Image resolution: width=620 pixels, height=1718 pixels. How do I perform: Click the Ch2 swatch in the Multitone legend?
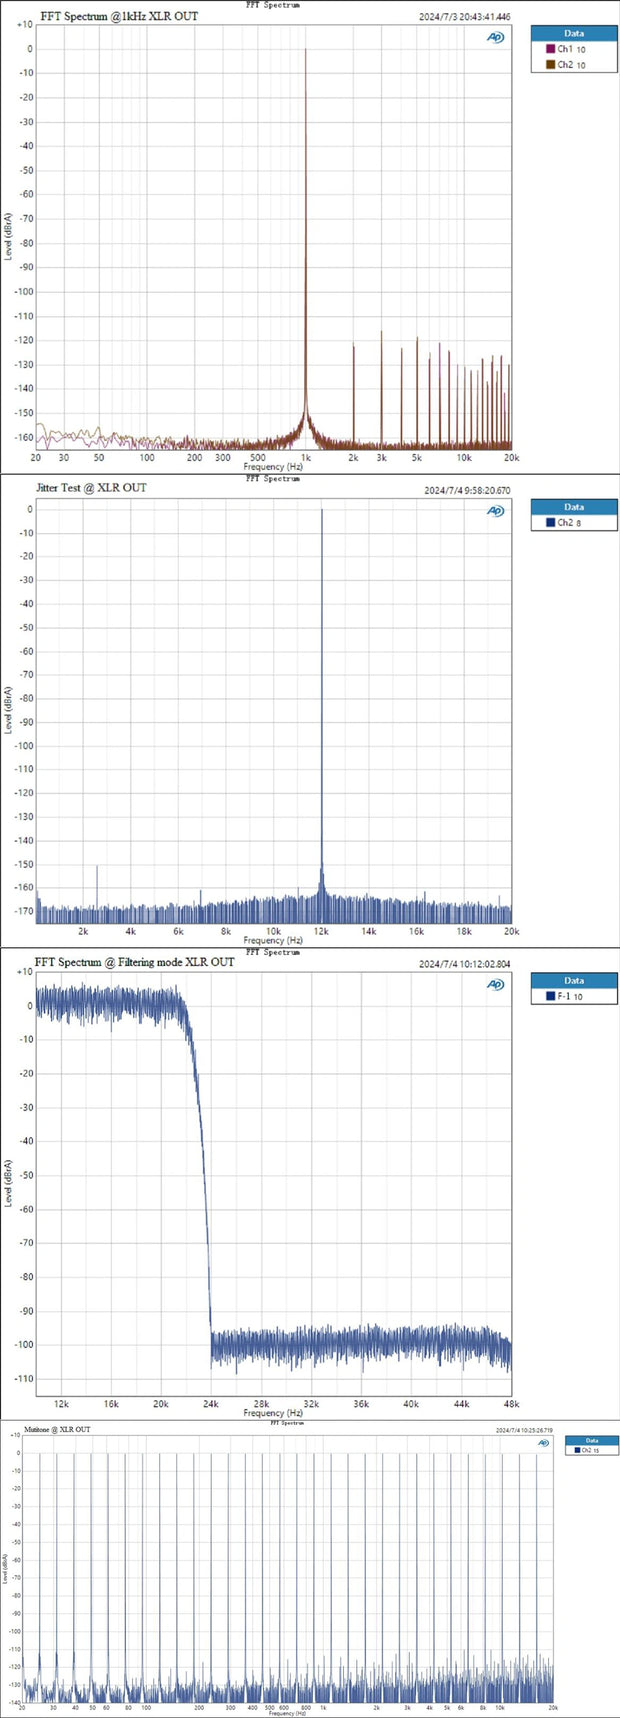pos(576,1450)
